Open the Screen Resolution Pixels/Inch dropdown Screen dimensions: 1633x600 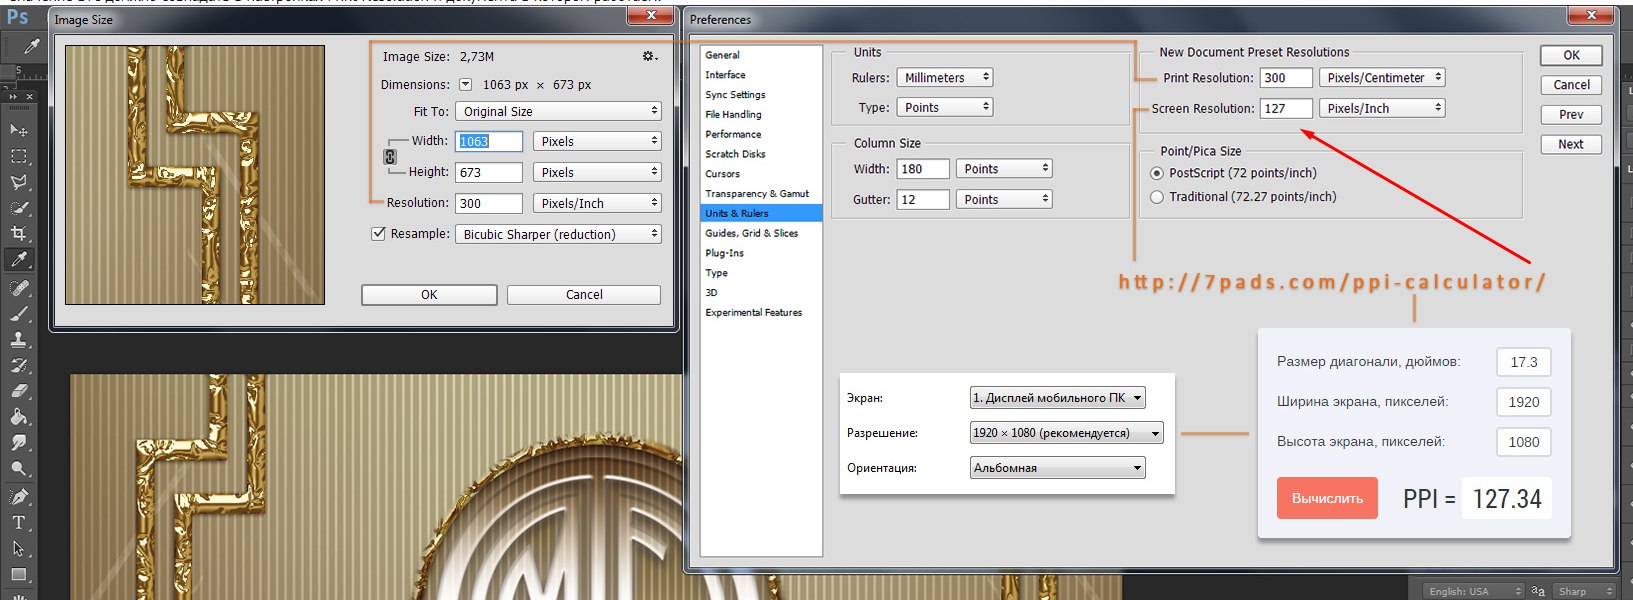point(1382,108)
